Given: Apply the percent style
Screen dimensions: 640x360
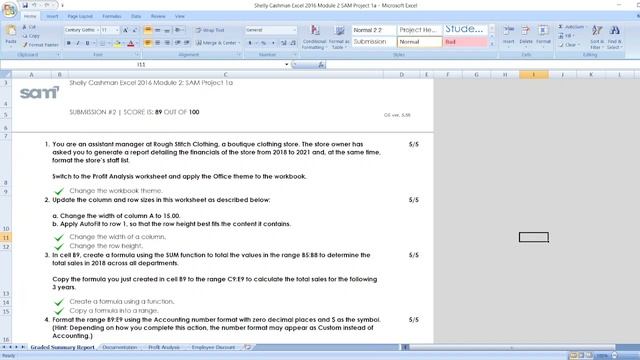Looking at the screenshot, I should [x=264, y=43].
